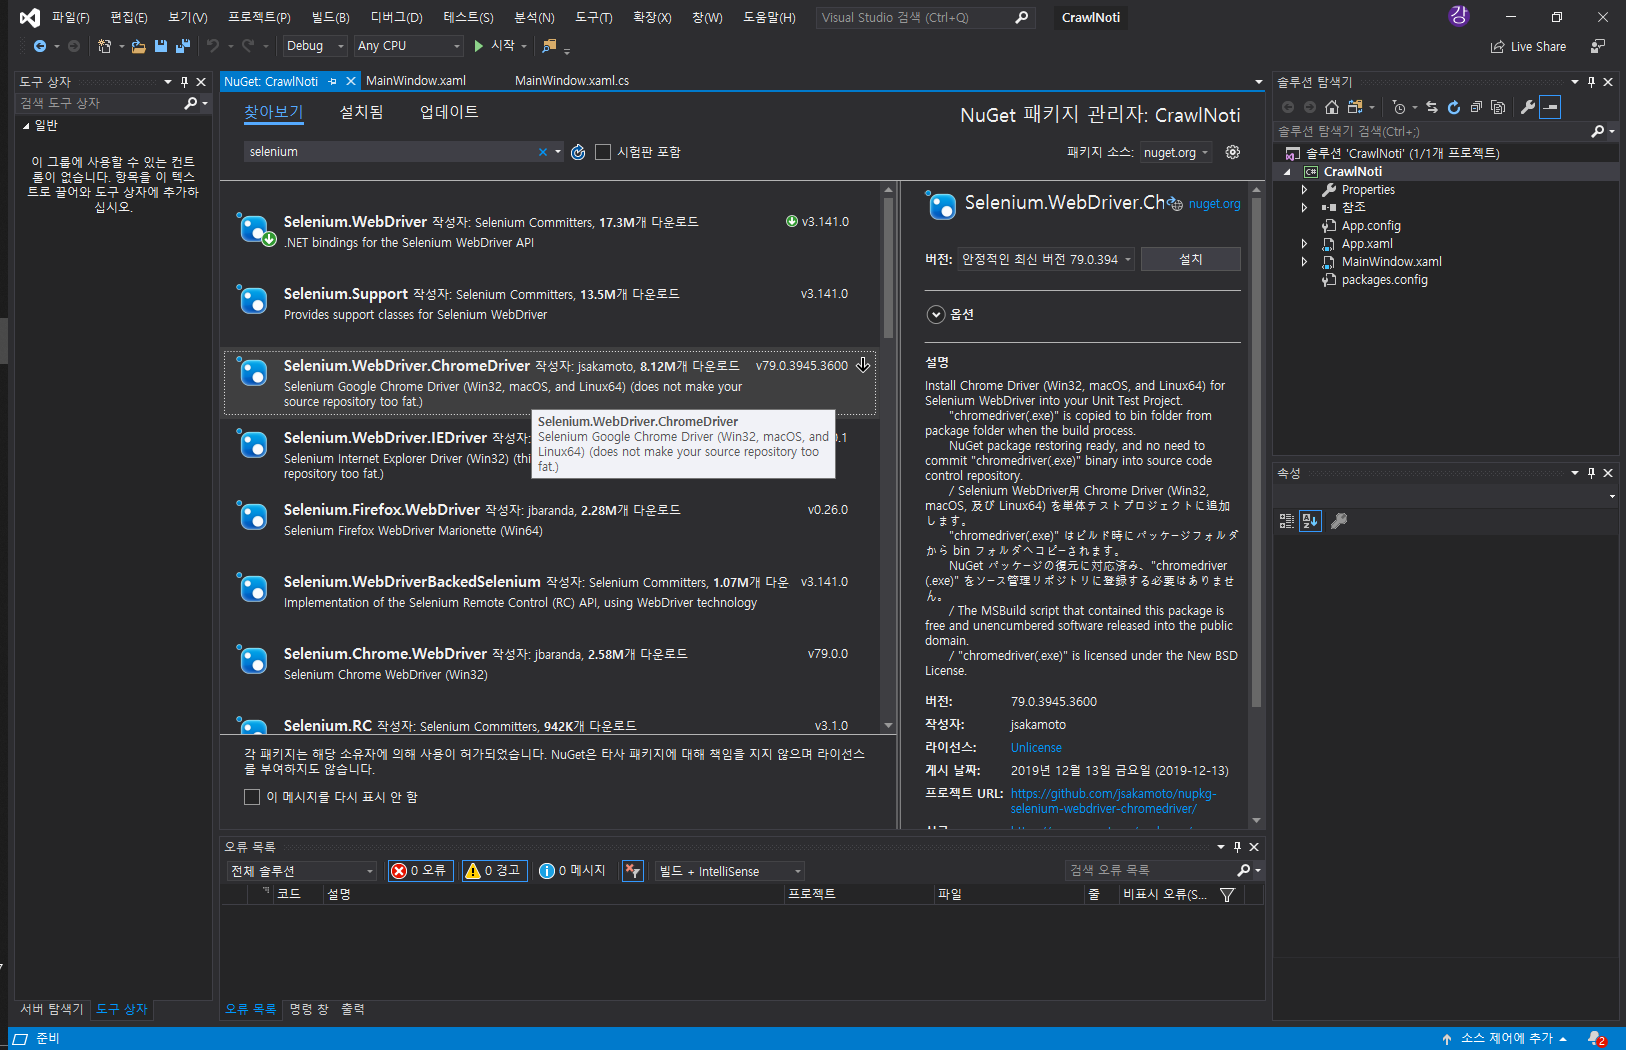Open the feedback icon beside Live Share
This screenshot has height=1050, width=1626.
1598,46
